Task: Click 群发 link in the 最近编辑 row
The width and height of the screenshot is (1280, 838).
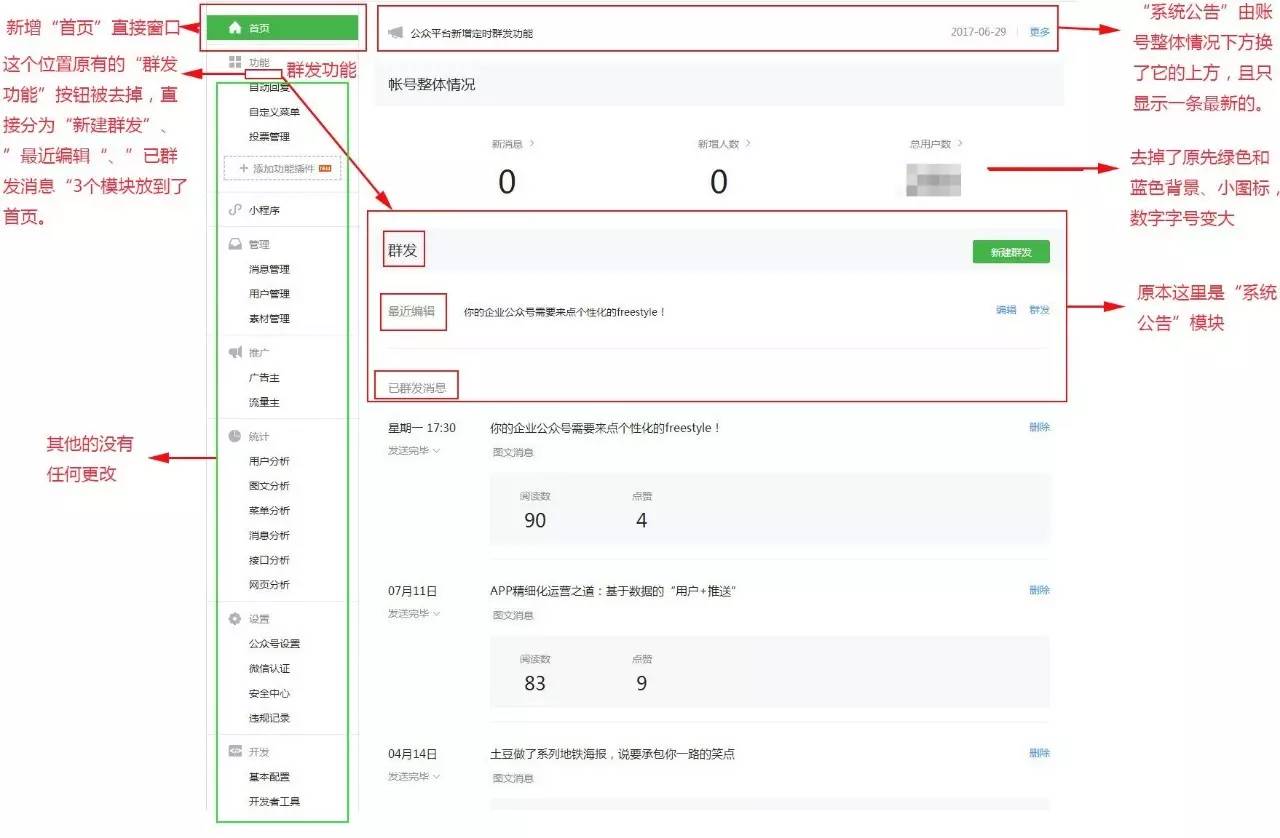Action: pos(1040,310)
